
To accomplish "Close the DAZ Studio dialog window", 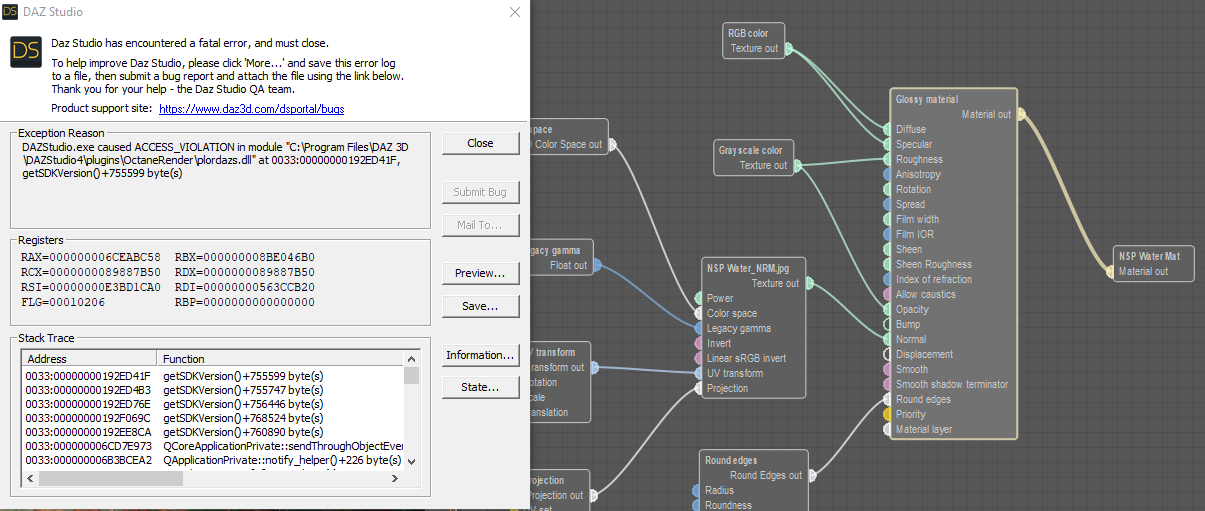I will pyautogui.click(x=514, y=12).
